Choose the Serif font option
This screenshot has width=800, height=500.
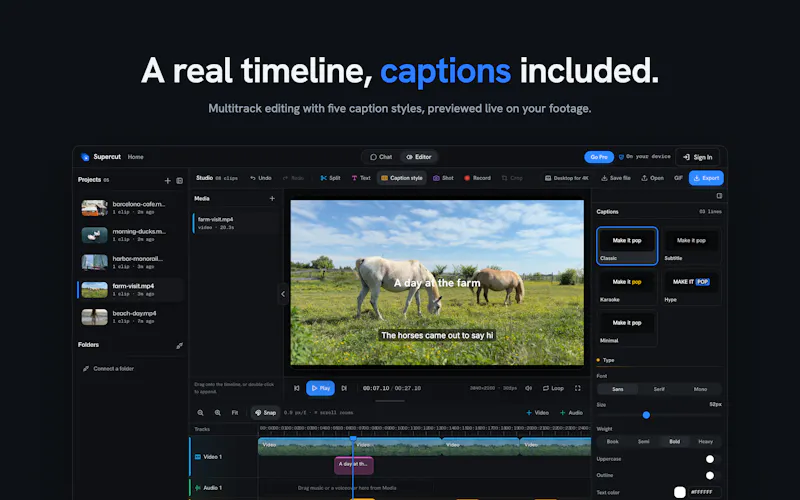click(x=659, y=389)
